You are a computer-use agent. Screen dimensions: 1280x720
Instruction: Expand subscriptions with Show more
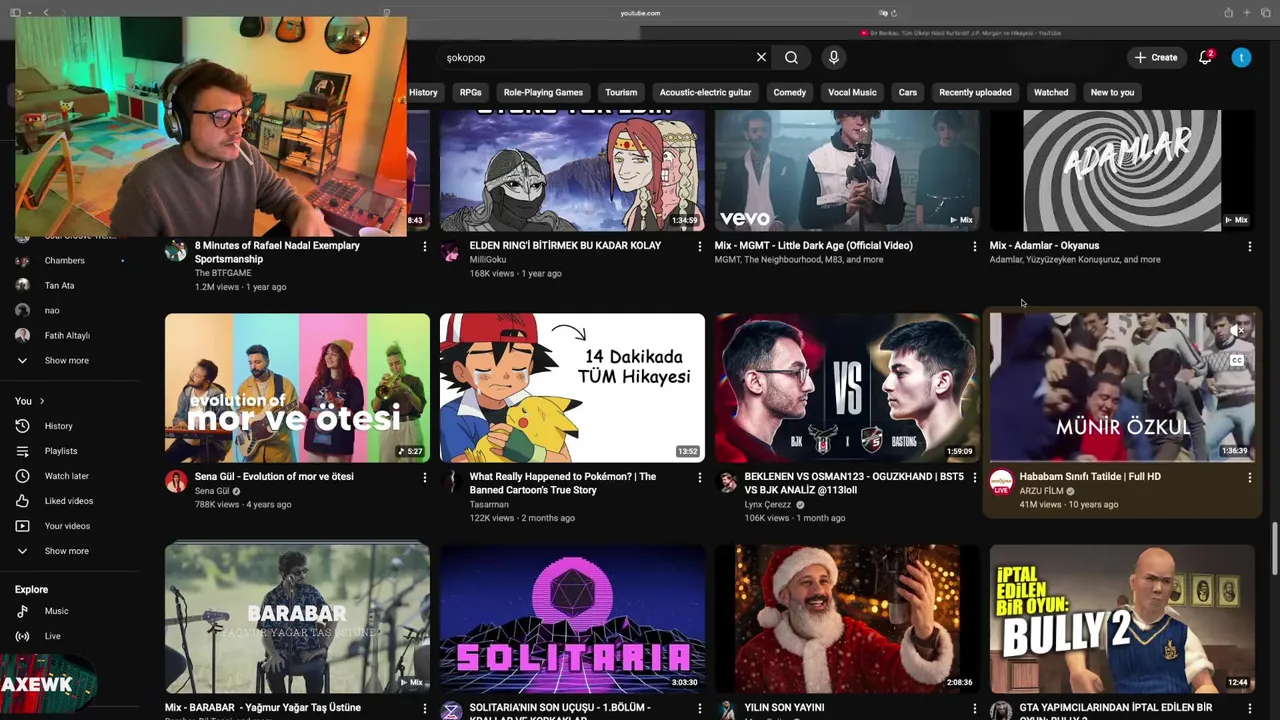click(x=67, y=360)
